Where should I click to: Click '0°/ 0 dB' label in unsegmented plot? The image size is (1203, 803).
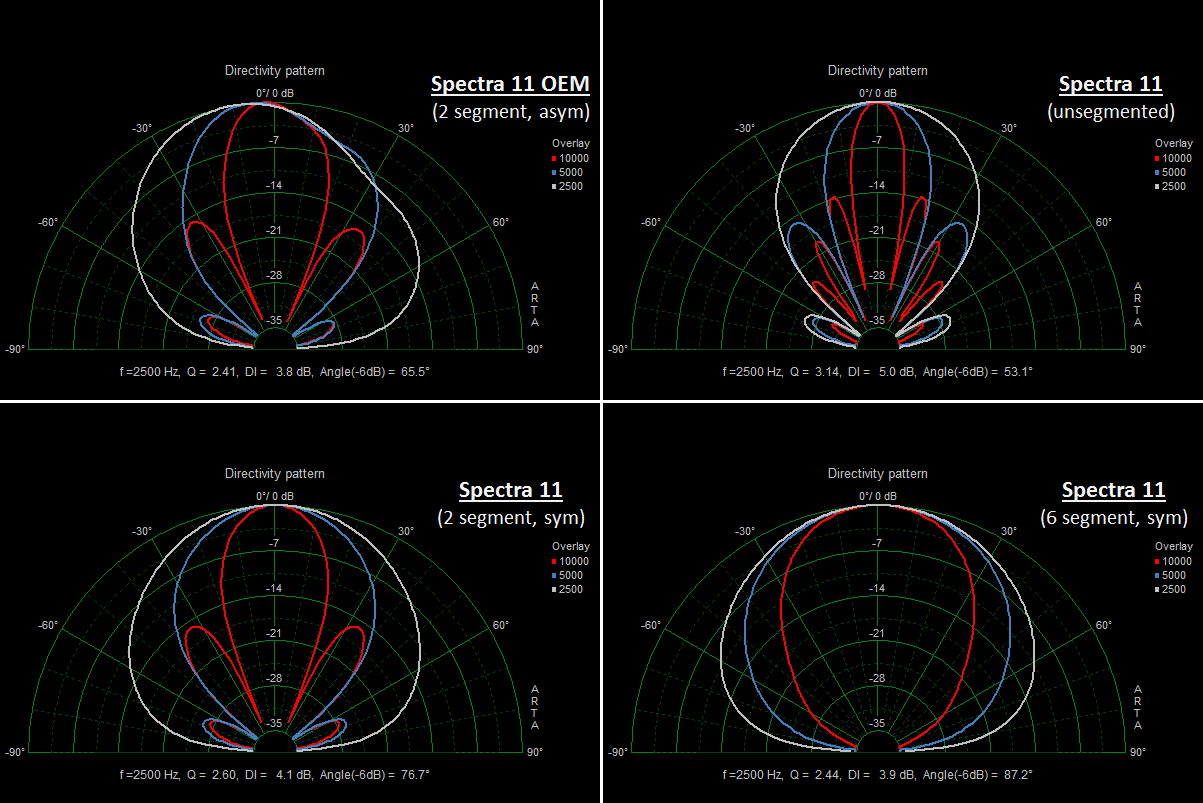878,93
